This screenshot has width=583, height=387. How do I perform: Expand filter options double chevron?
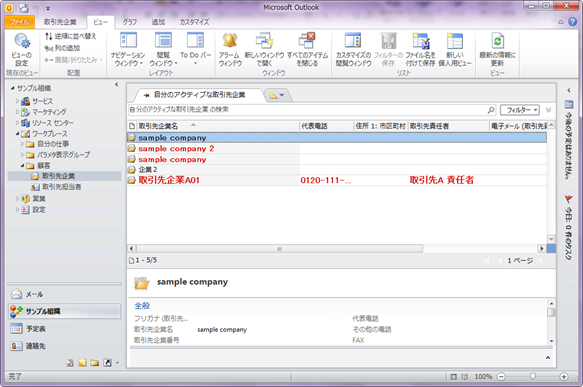[548, 110]
